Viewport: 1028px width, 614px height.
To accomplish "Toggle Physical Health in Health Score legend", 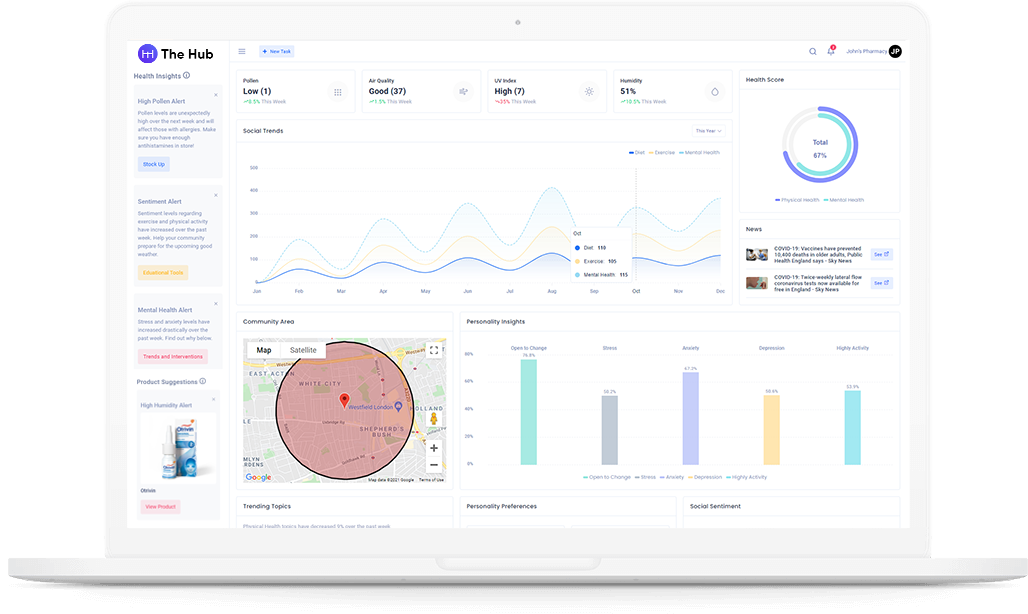I will point(797,200).
